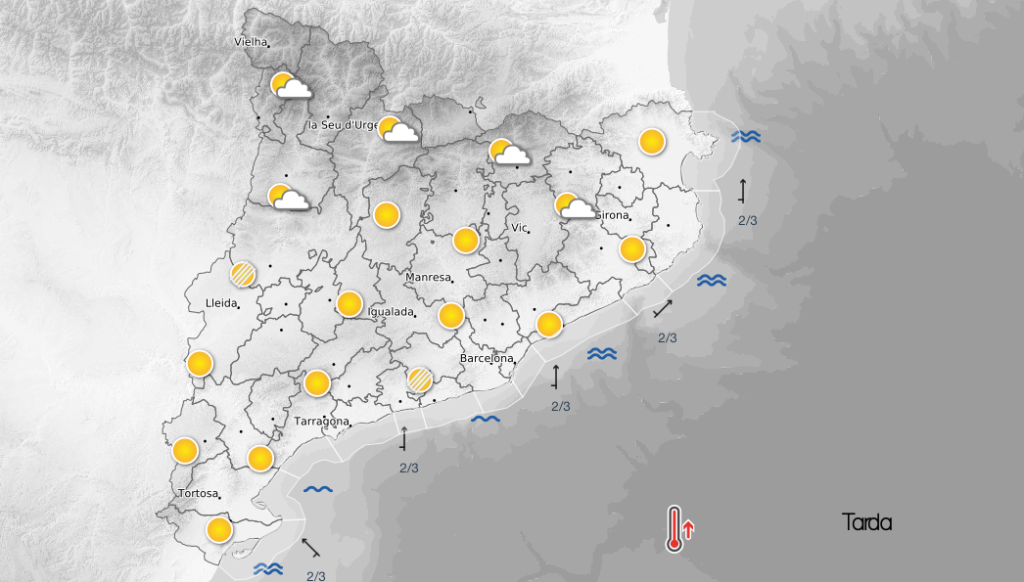The width and height of the screenshot is (1024, 582).
Task: Click the Tarragona city label
Action: [321, 421]
